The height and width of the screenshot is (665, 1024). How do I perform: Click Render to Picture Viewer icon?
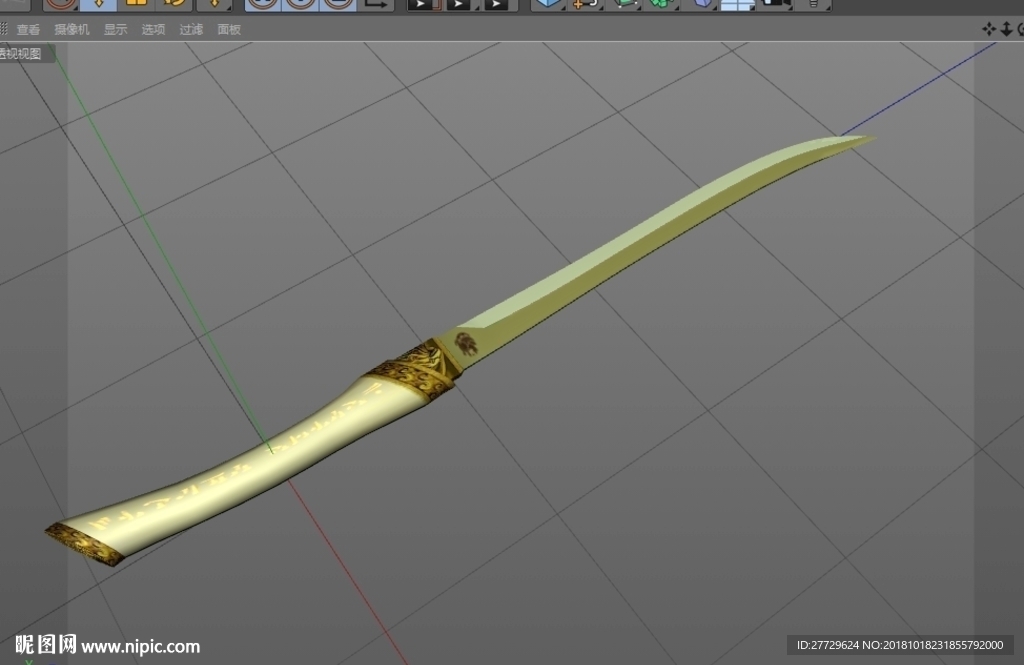(460, 4)
